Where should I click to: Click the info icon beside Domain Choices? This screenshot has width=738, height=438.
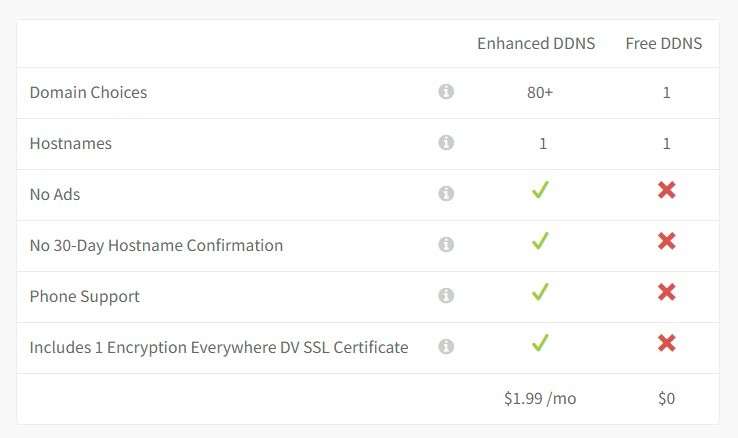(x=446, y=91)
